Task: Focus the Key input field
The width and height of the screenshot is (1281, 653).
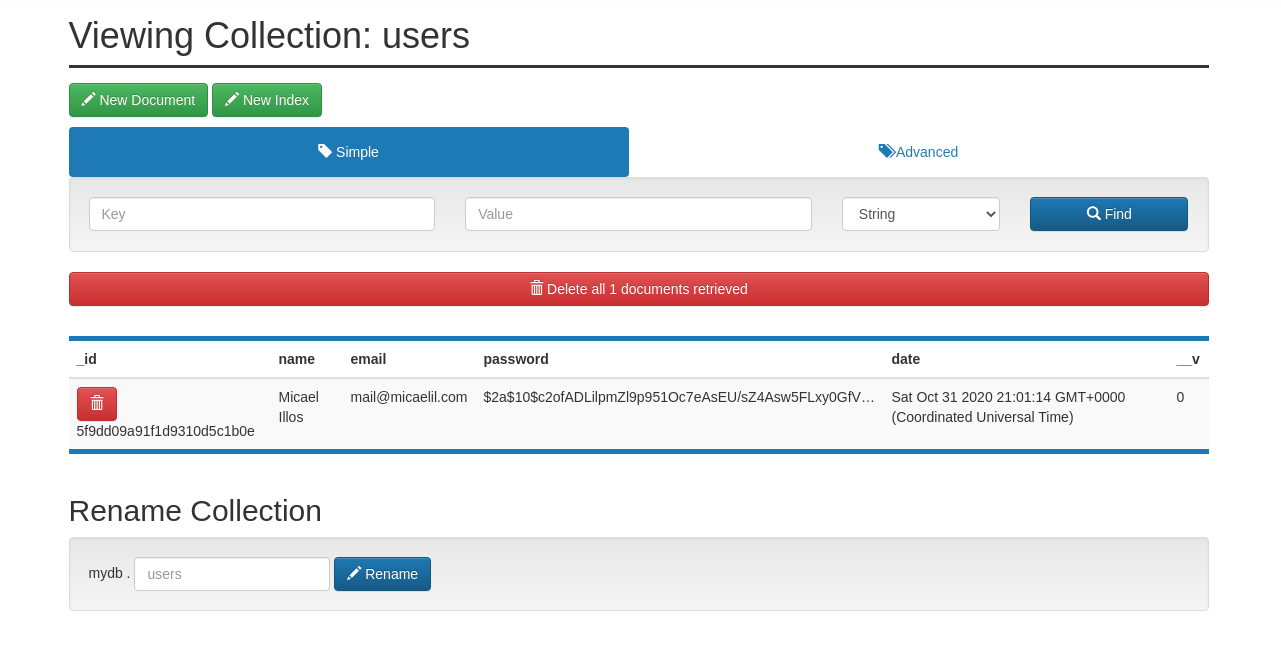Action: tap(262, 214)
